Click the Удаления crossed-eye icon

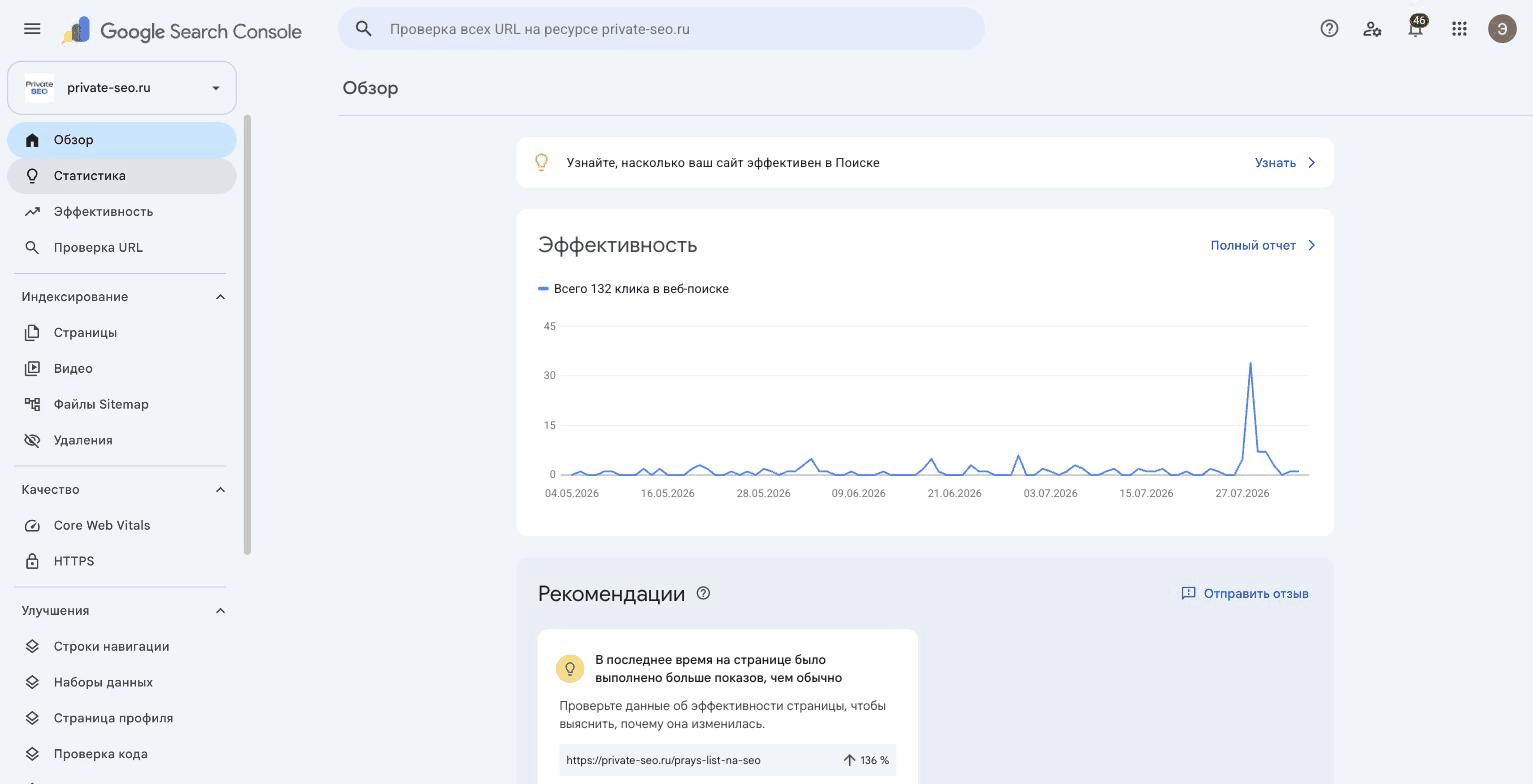pyautogui.click(x=32, y=440)
